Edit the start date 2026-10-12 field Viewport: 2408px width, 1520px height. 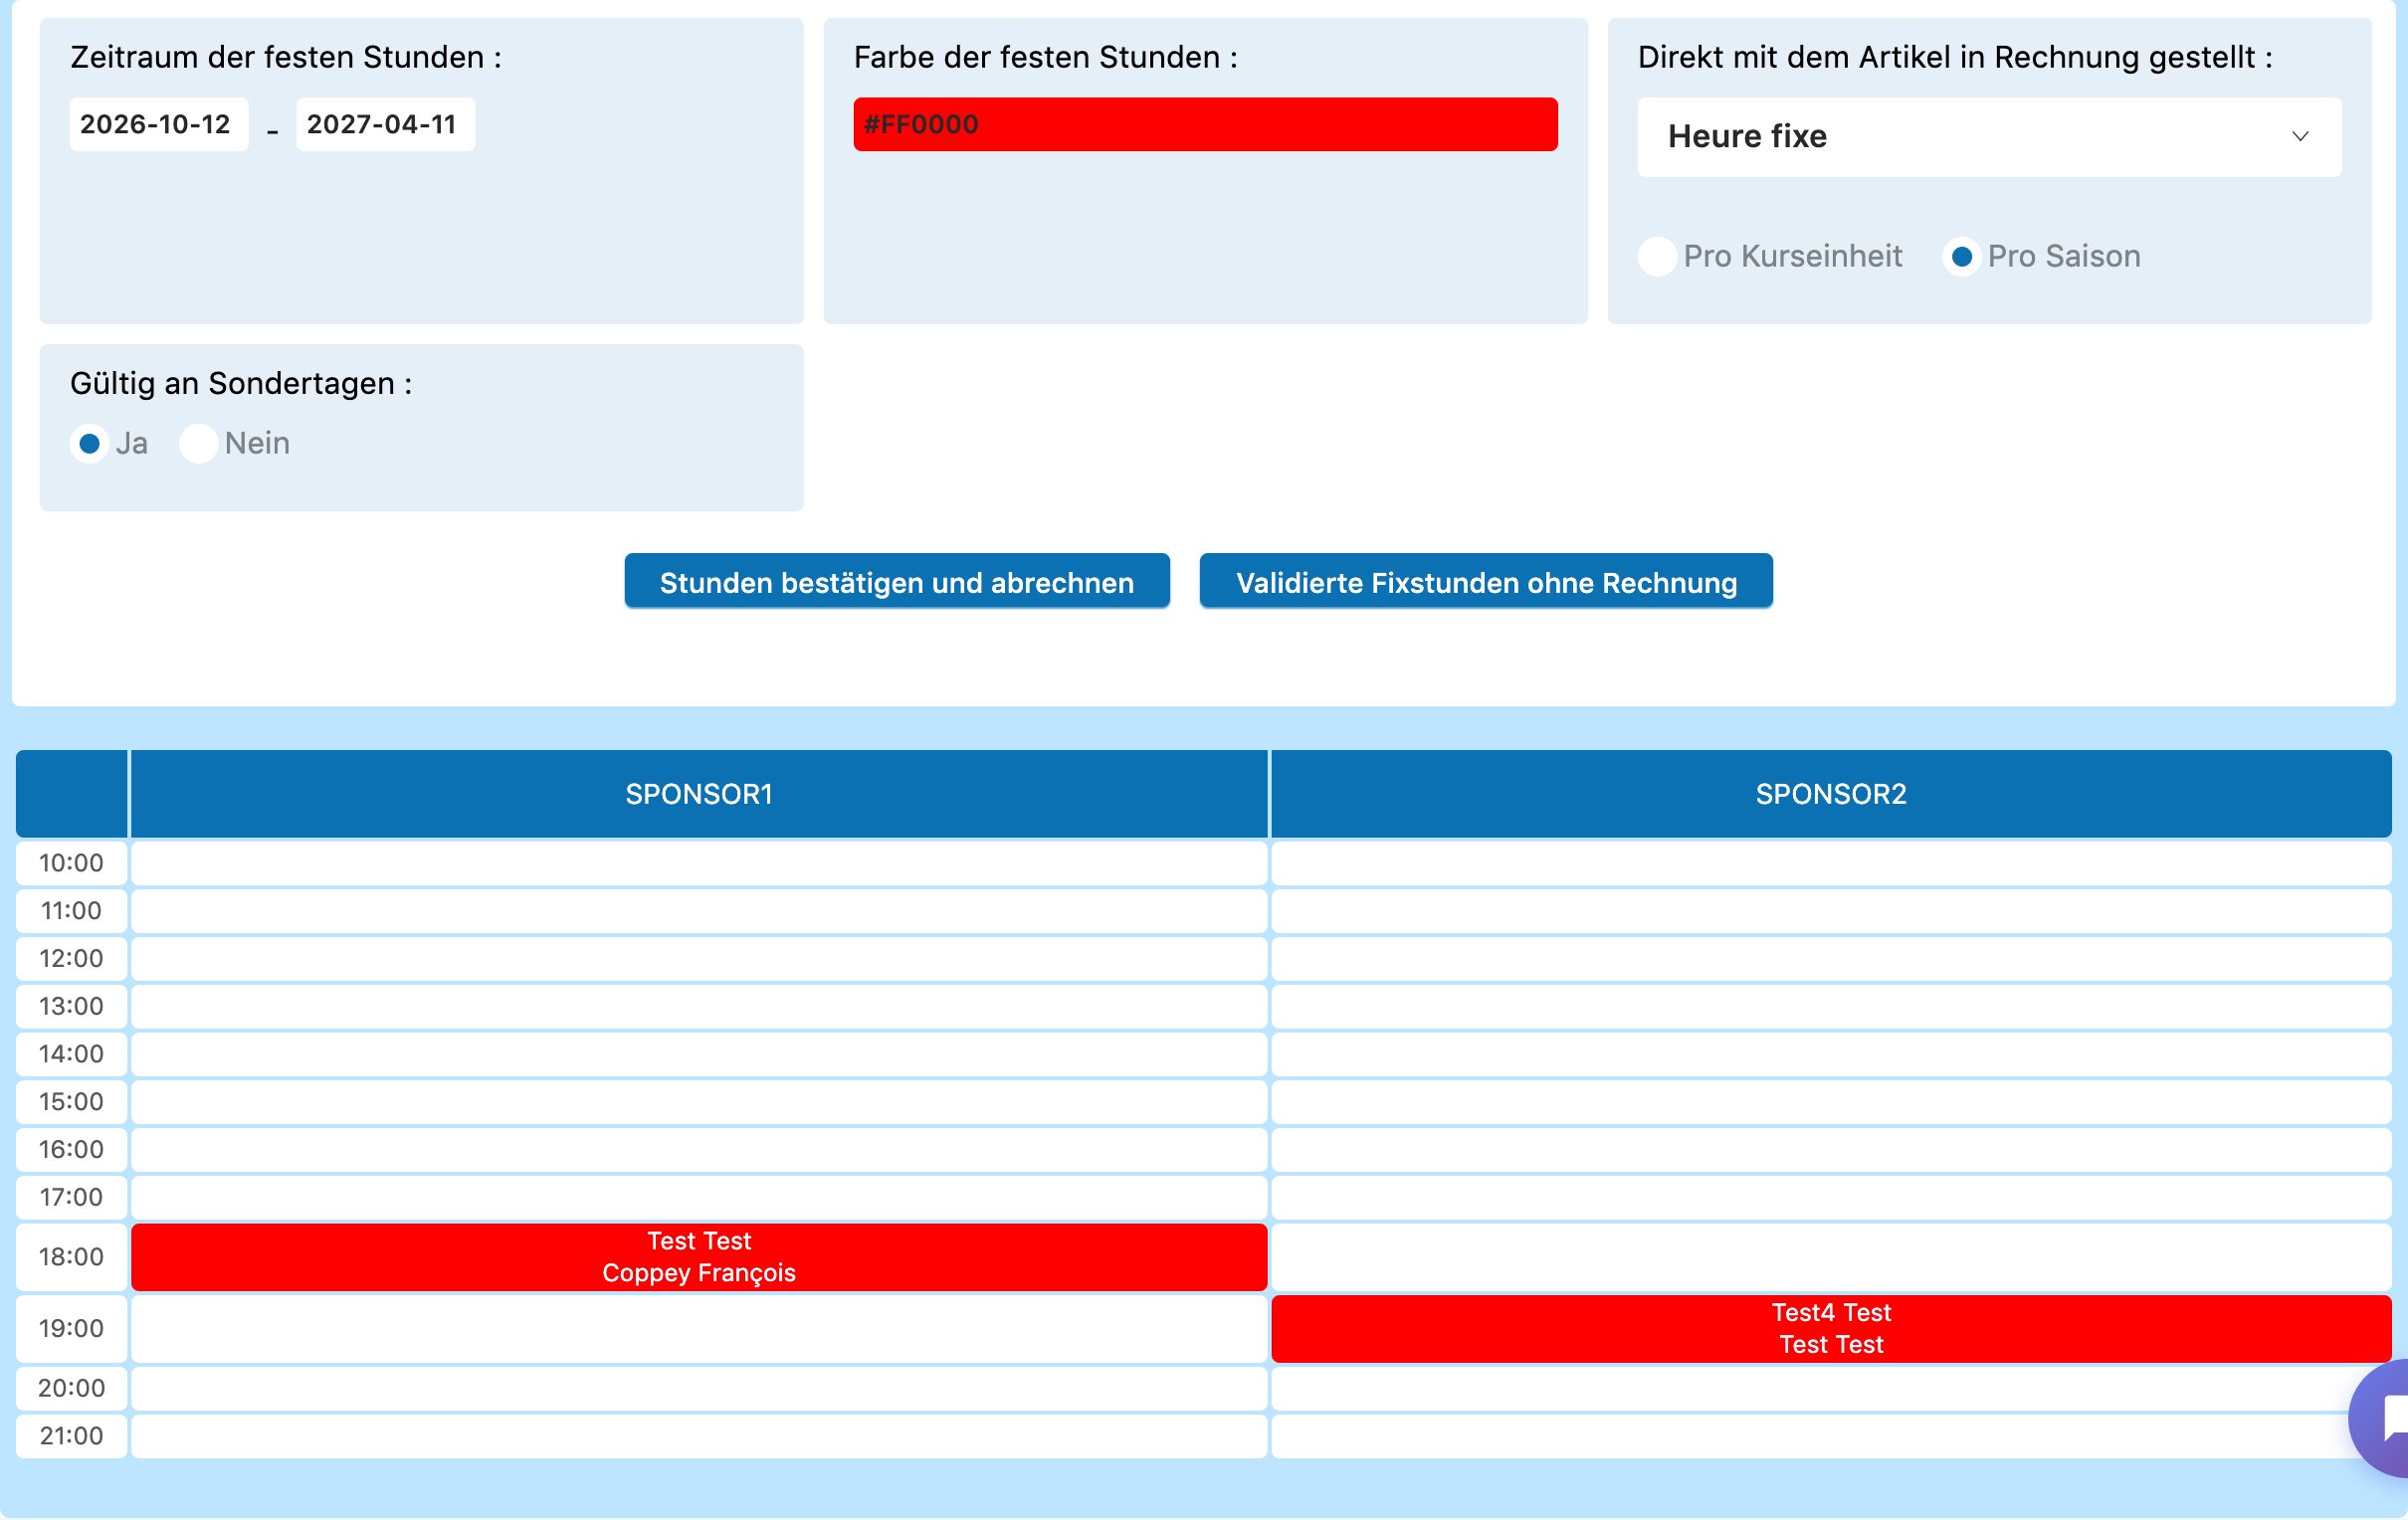[159, 125]
